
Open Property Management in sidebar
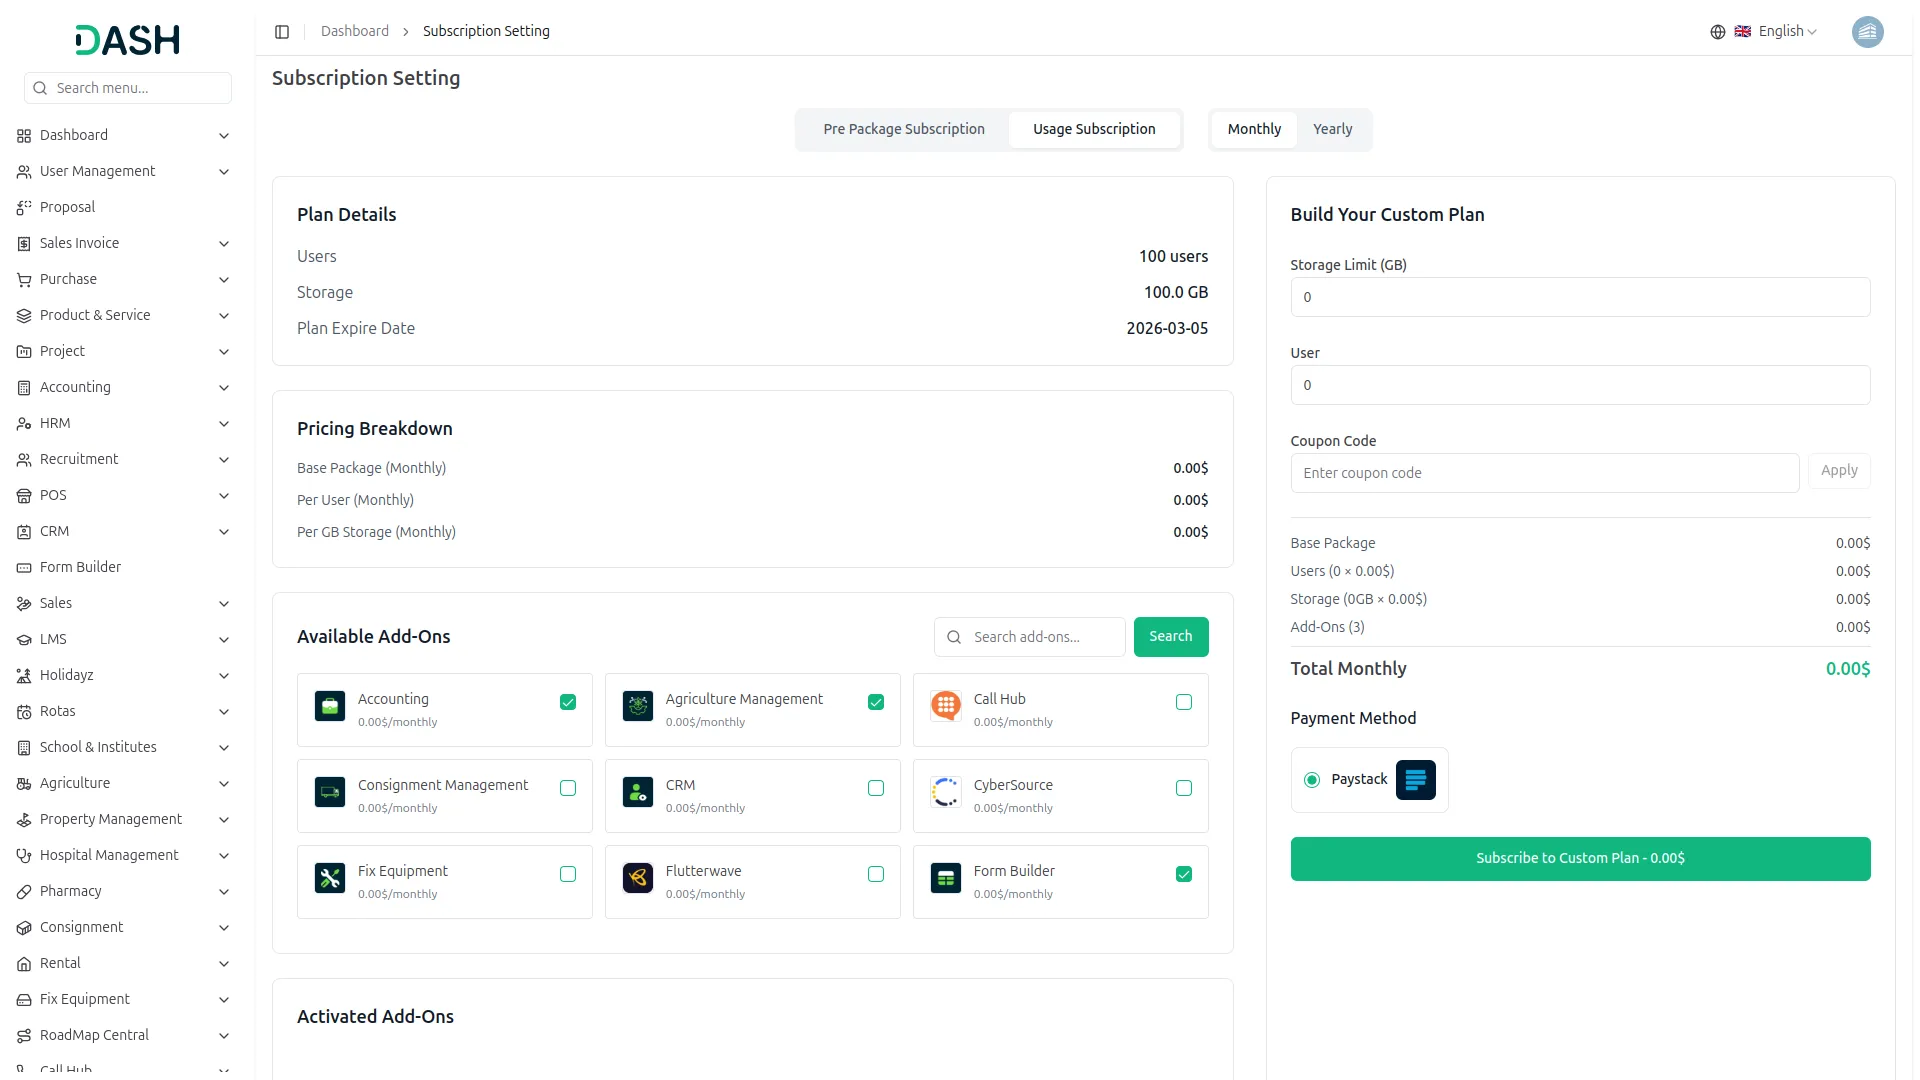[x=124, y=820]
